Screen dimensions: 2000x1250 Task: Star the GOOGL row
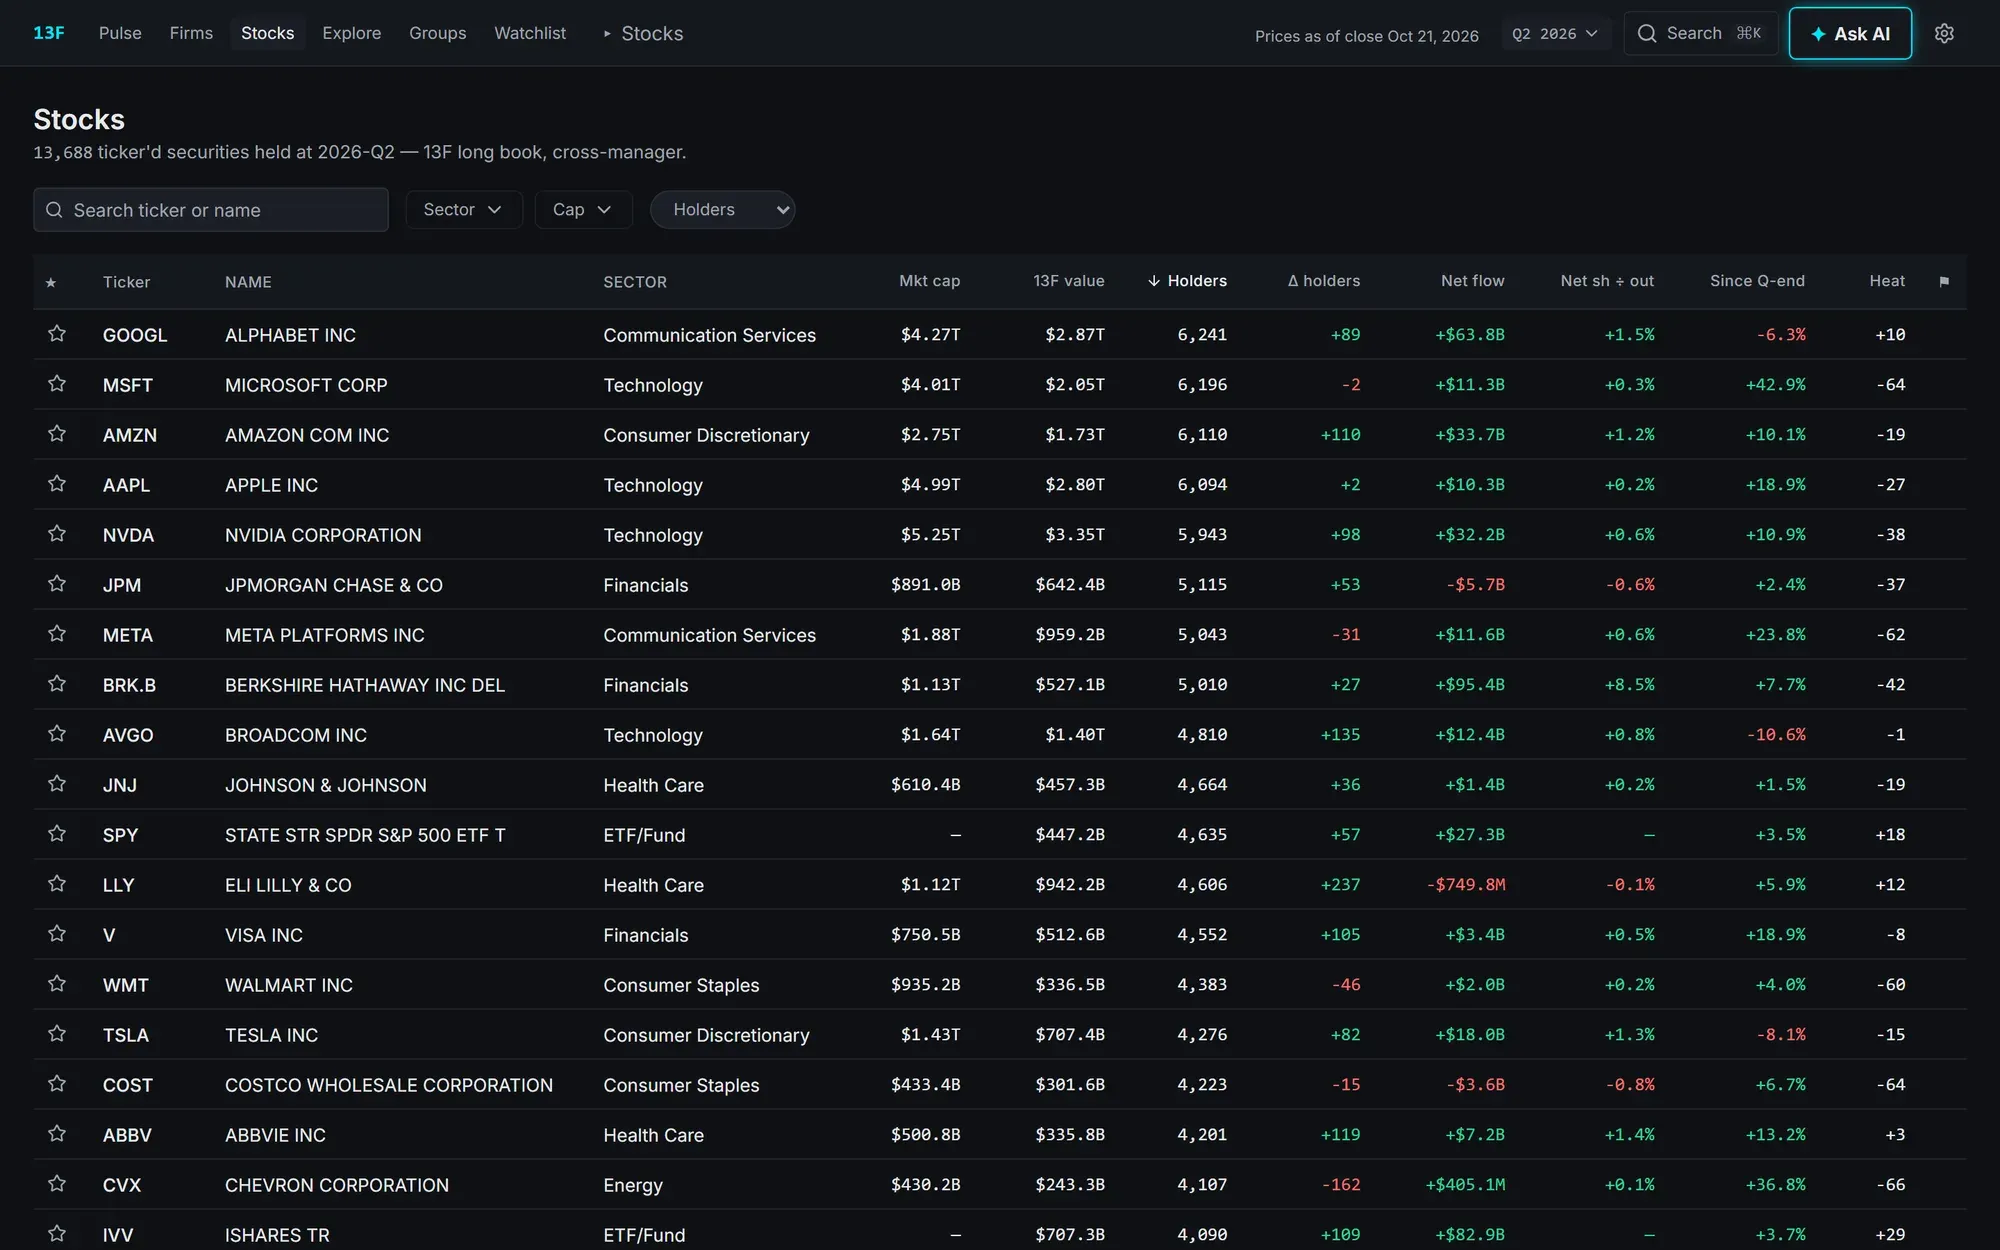point(57,334)
